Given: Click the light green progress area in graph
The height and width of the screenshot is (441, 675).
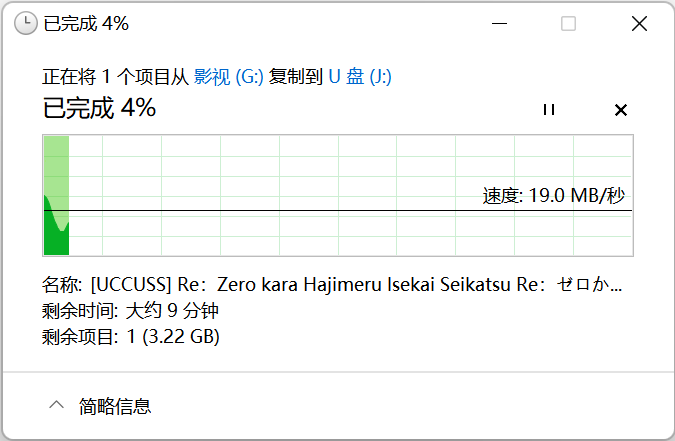Looking at the screenshot, I should click(x=56, y=165).
